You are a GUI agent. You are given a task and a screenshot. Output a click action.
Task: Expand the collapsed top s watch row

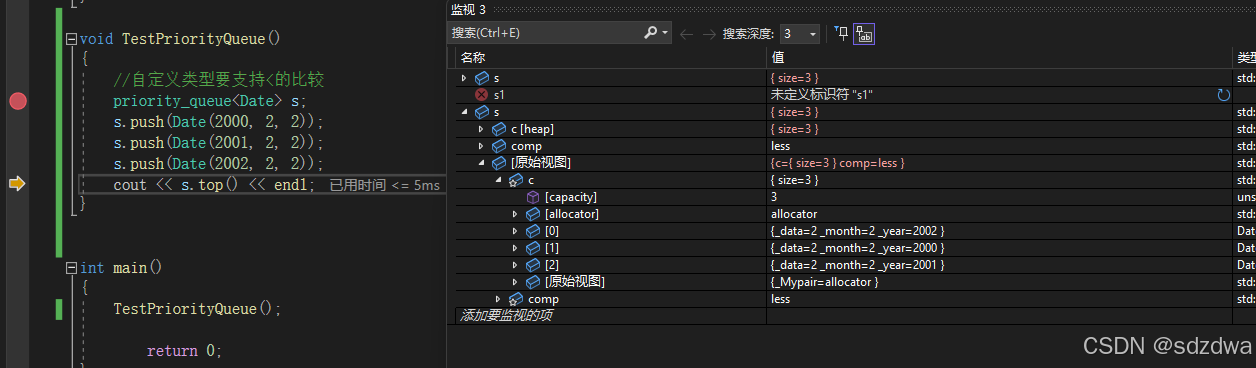click(464, 78)
